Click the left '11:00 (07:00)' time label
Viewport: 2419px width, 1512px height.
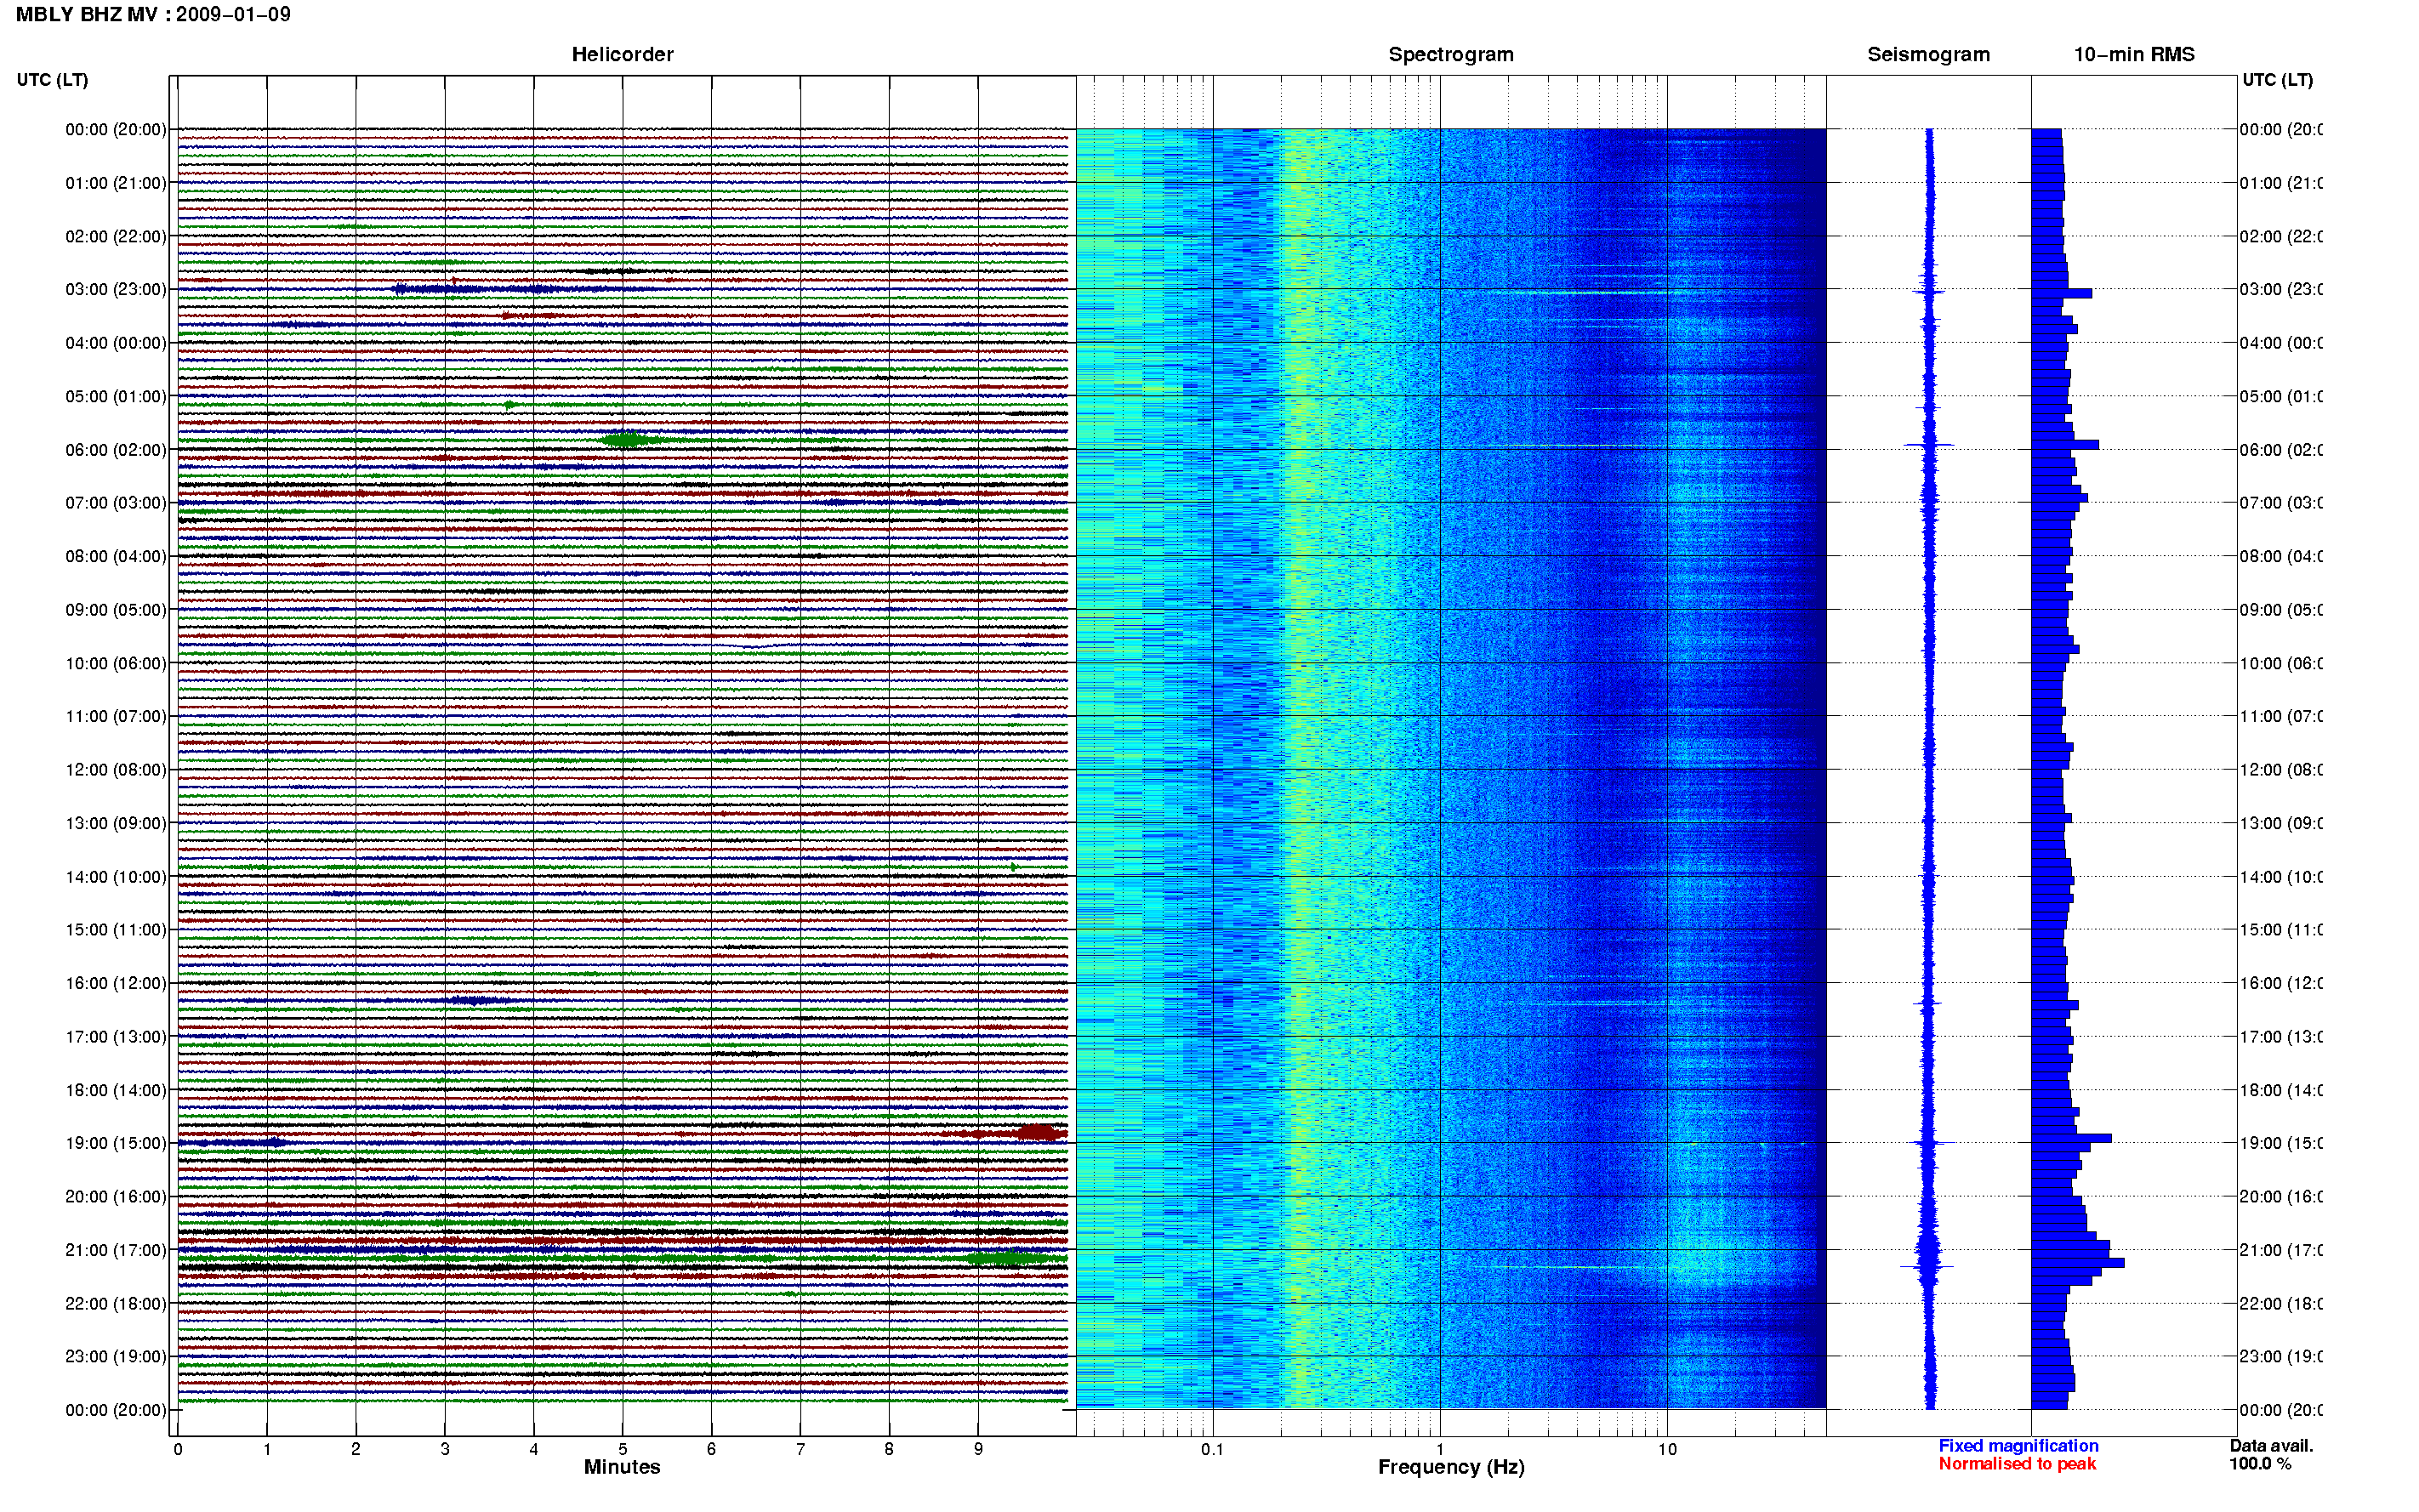[x=116, y=716]
